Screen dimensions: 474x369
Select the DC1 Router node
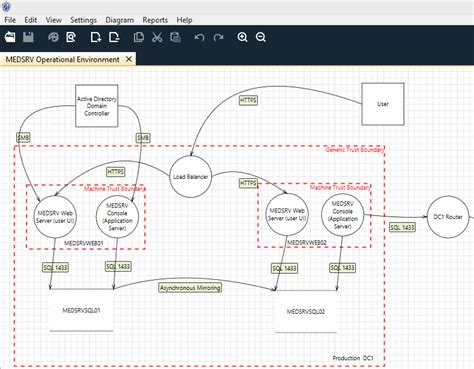[x=448, y=217]
